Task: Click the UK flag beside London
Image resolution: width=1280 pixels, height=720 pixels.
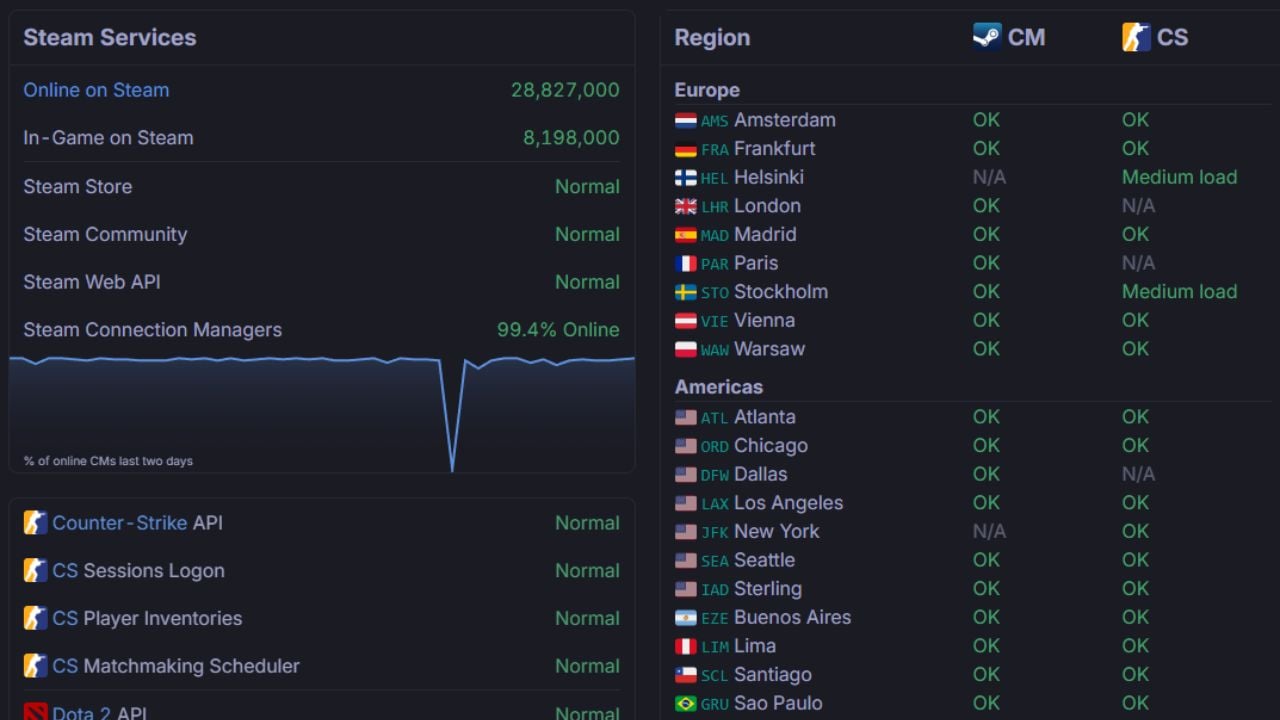Action: (686, 206)
